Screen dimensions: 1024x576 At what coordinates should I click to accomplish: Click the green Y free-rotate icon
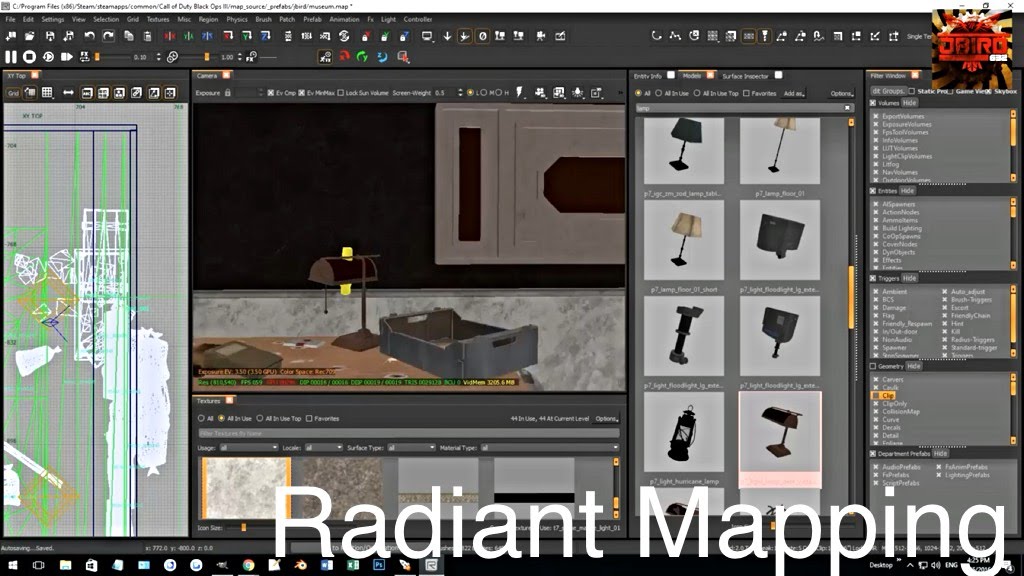tap(363, 57)
